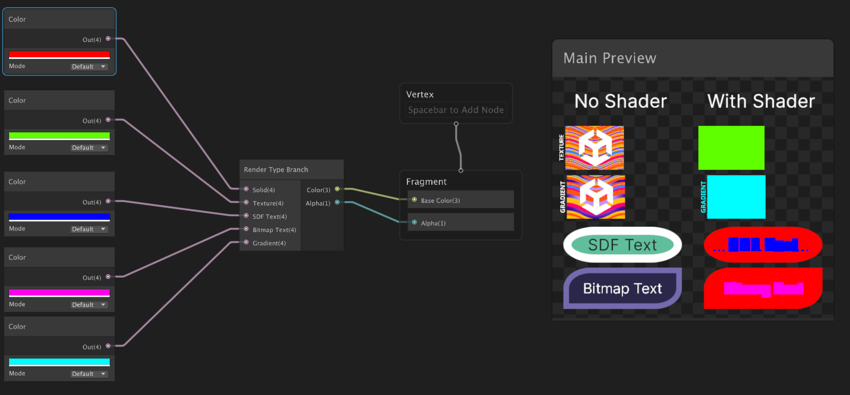The image size is (850, 395).
Task: Click the Main Preview header
Action: pos(692,58)
